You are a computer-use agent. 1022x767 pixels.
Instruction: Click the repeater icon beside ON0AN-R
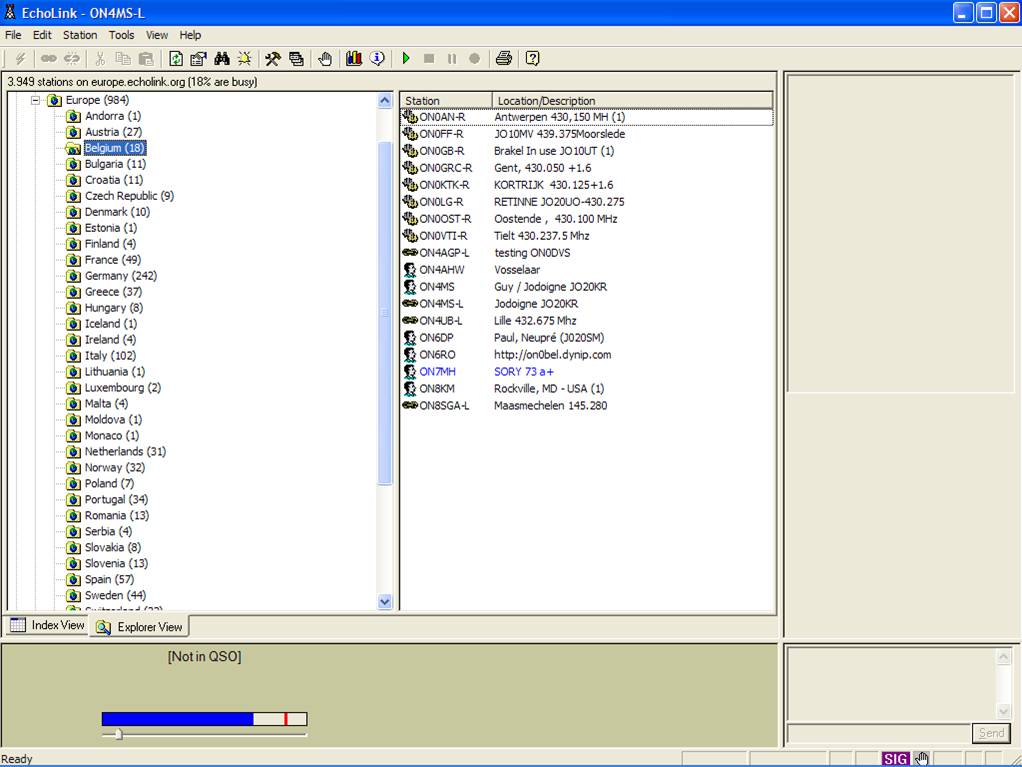click(409, 117)
